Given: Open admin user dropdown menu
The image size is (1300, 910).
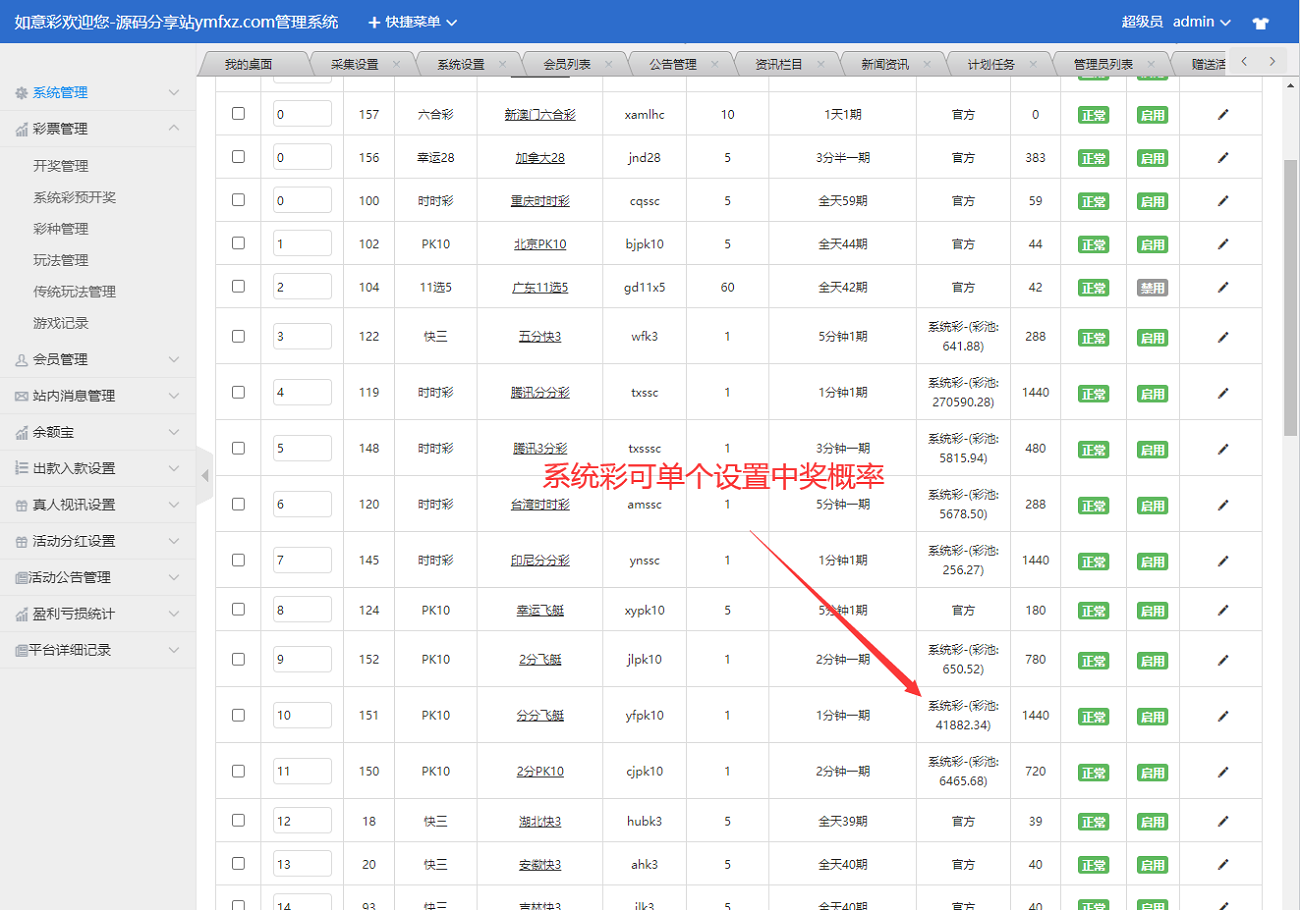Looking at the screenshot, I should (x=1201, y=22).
